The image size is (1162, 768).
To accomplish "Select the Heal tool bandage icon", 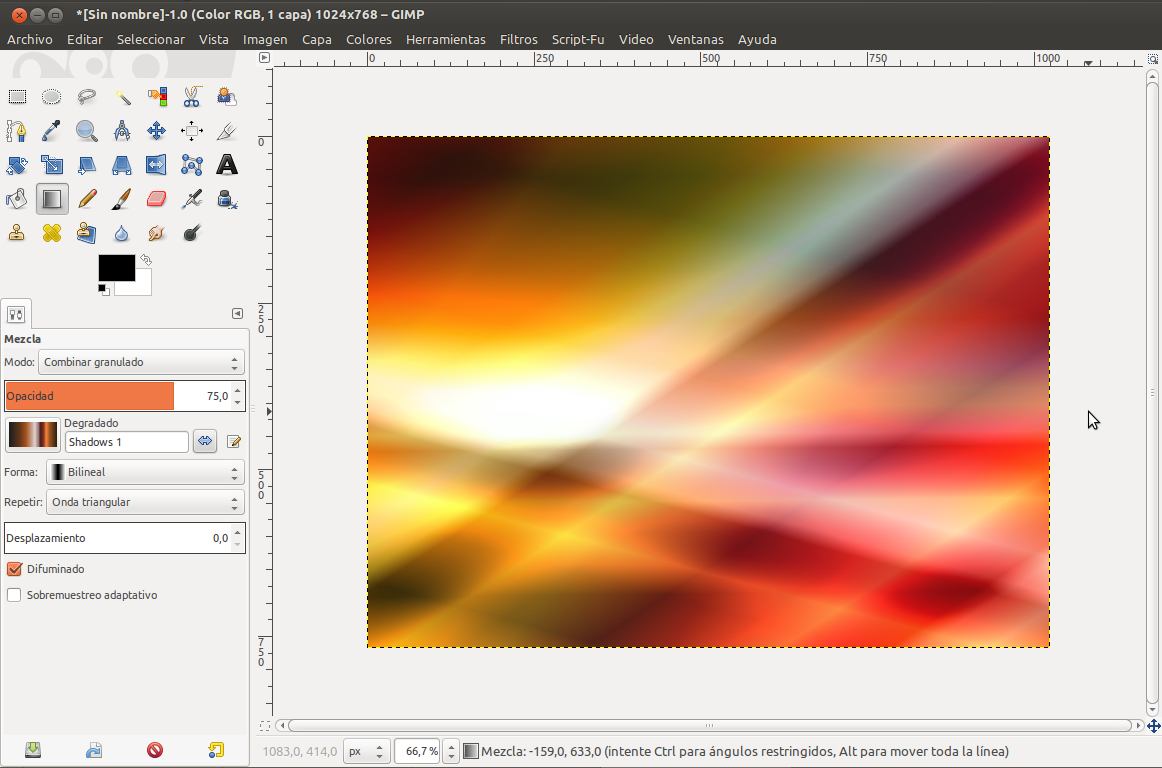I will (x=52, y=233).
